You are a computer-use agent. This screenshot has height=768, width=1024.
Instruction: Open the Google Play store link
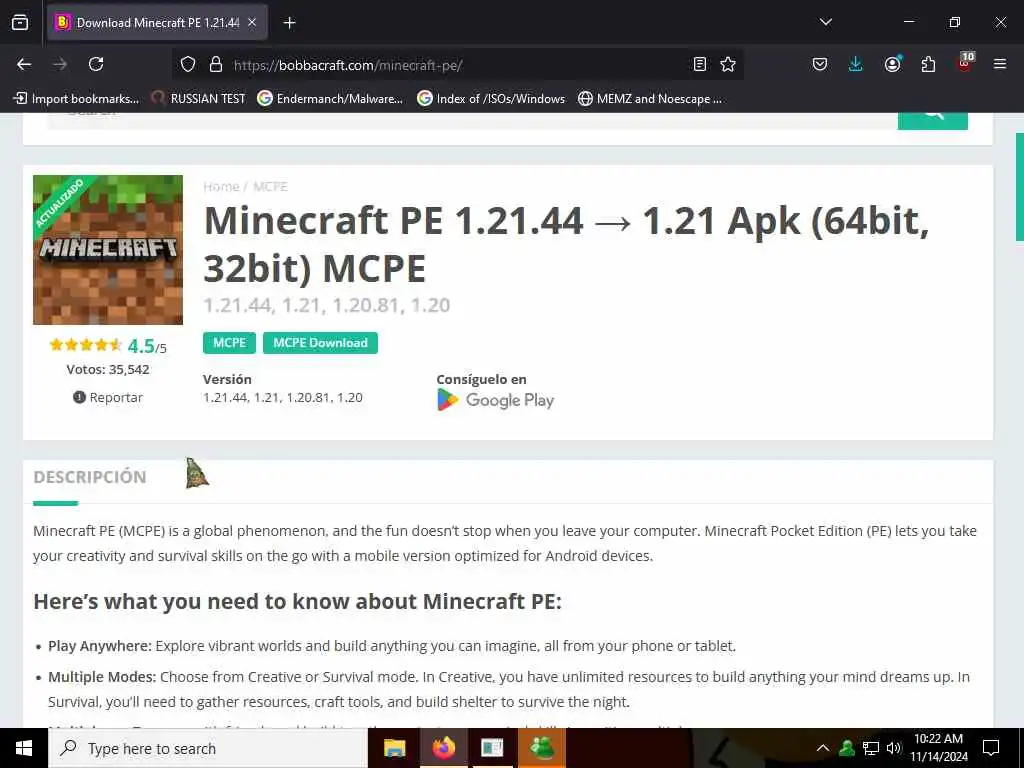coord(496,400)
